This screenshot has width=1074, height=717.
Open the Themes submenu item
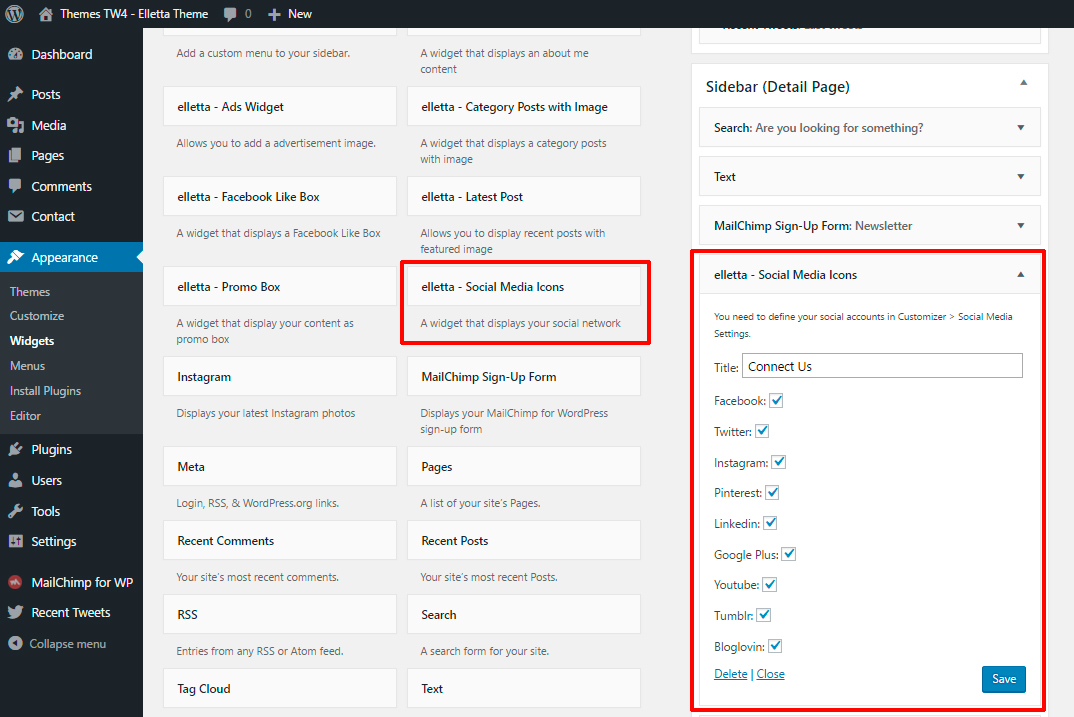coord(30,291)
